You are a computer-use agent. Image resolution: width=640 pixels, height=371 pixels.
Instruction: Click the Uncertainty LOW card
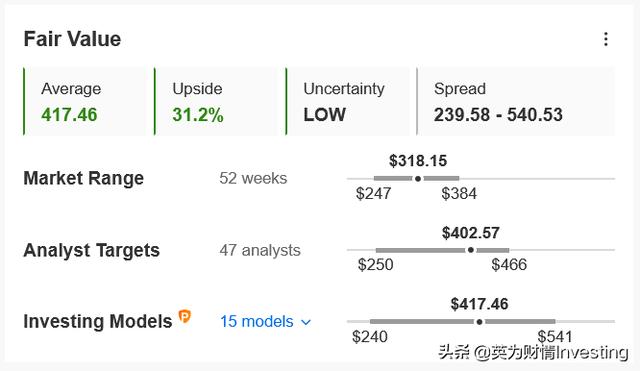(x=347, y=102)
